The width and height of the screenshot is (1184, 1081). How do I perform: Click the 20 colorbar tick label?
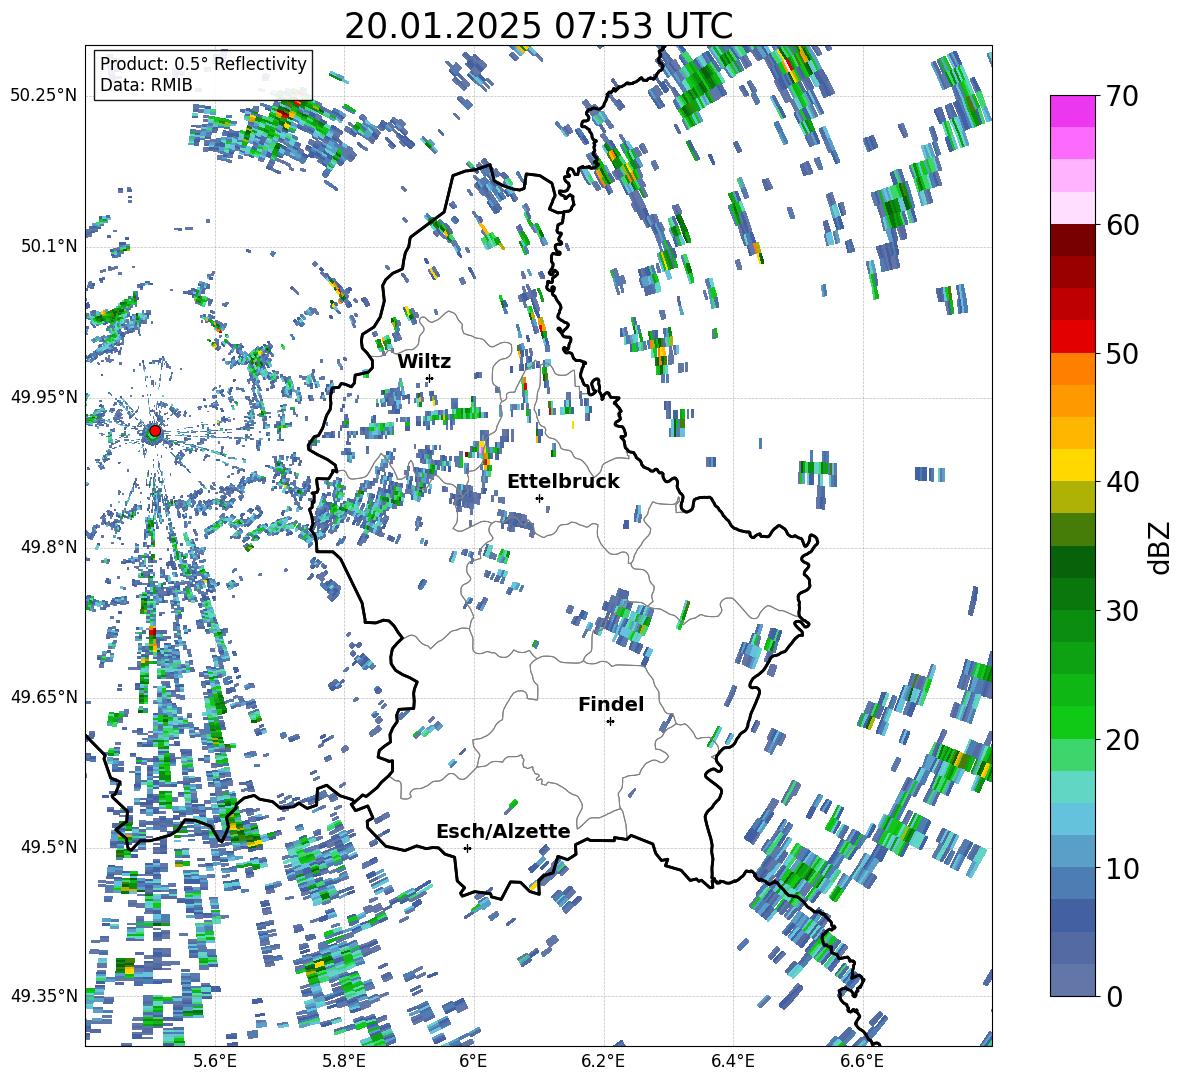pyautogui.click(x=1122, y=740)
